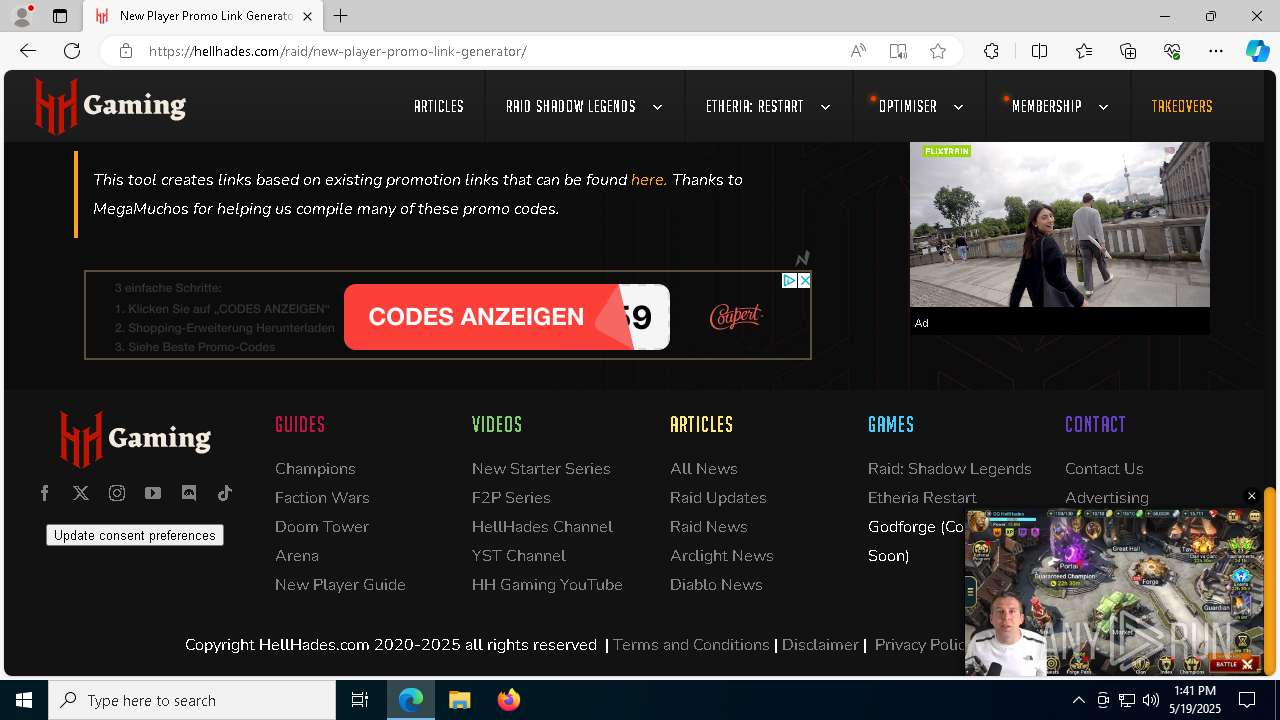
Task: Click the HH Gaming logo in header
Action: [110, 105]
